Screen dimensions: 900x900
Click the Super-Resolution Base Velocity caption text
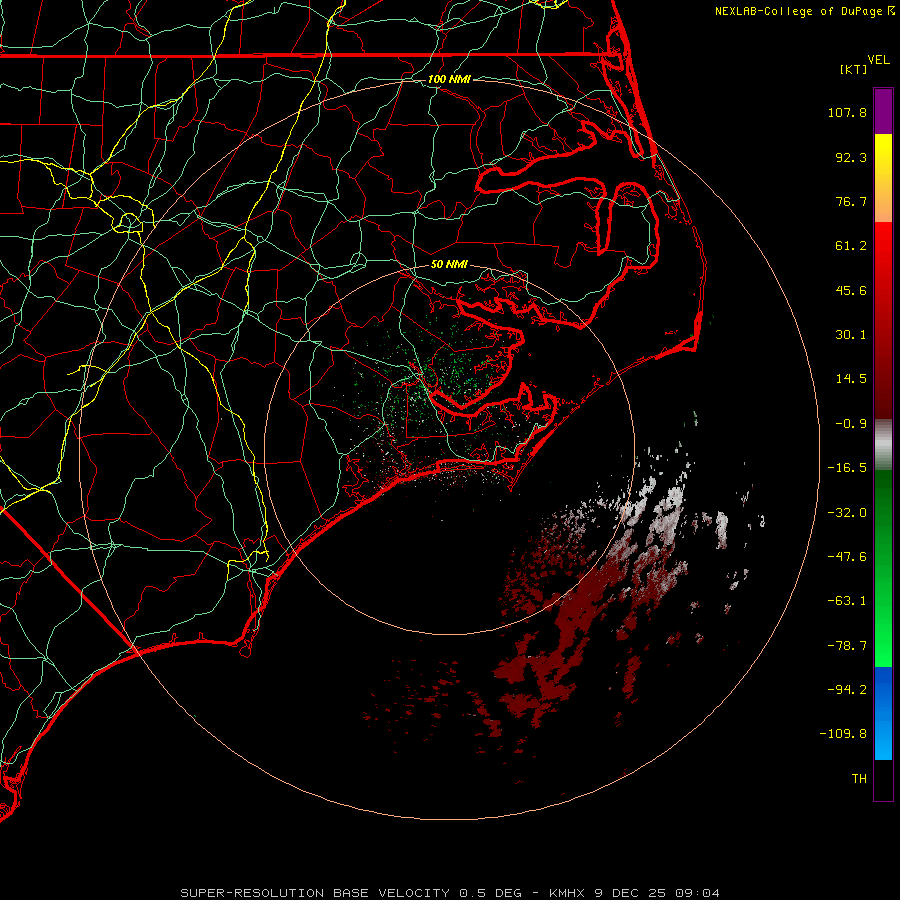449,893
